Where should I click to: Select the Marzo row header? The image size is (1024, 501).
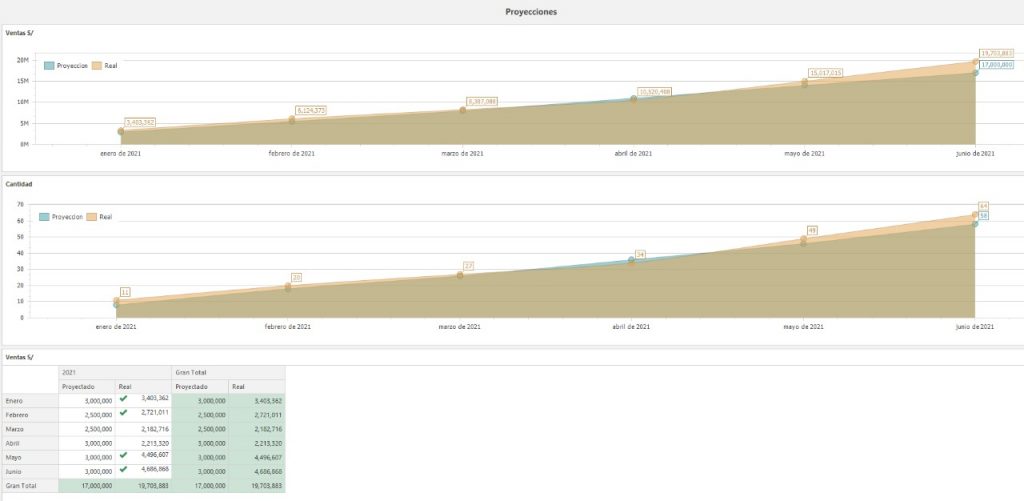29,427
